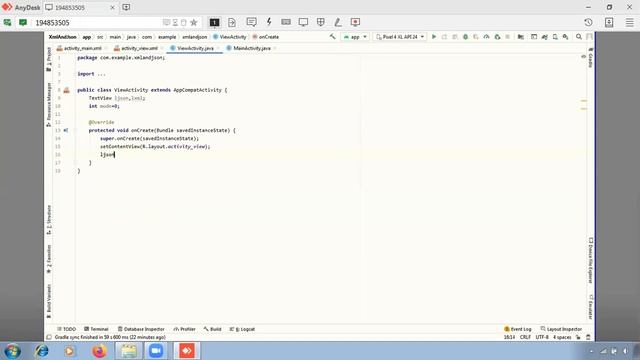The height and width of the screenshot is (360, 640).
Task: Activate the AnyDesk whiteboard pen icon
Action: 338,22
